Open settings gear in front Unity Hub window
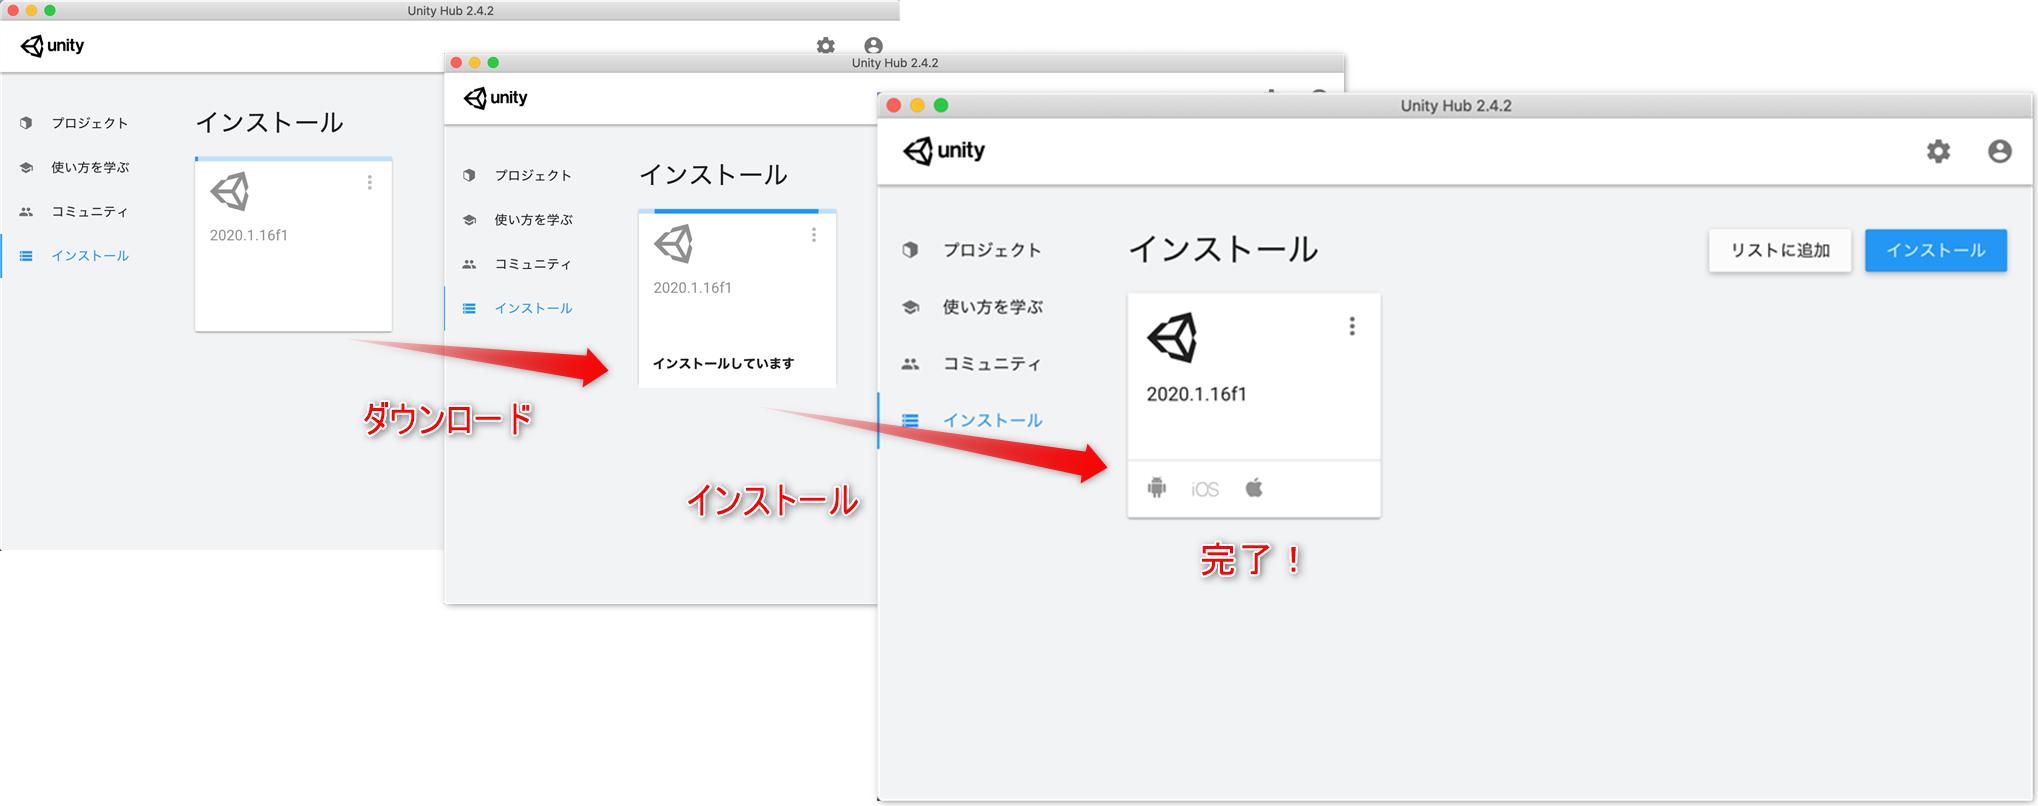This screenshot has height=806, width=2038. point(1938,151)
